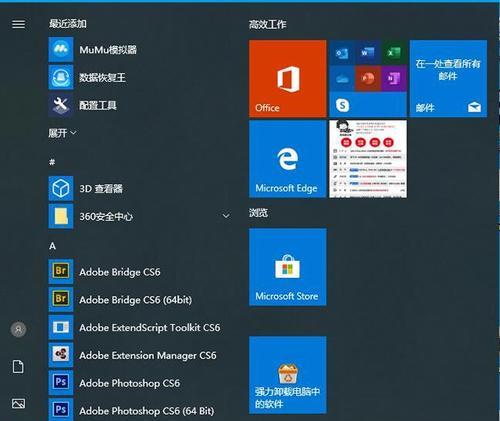
Task: Expand the 展开 recently added list
Action: click(62, 133)
